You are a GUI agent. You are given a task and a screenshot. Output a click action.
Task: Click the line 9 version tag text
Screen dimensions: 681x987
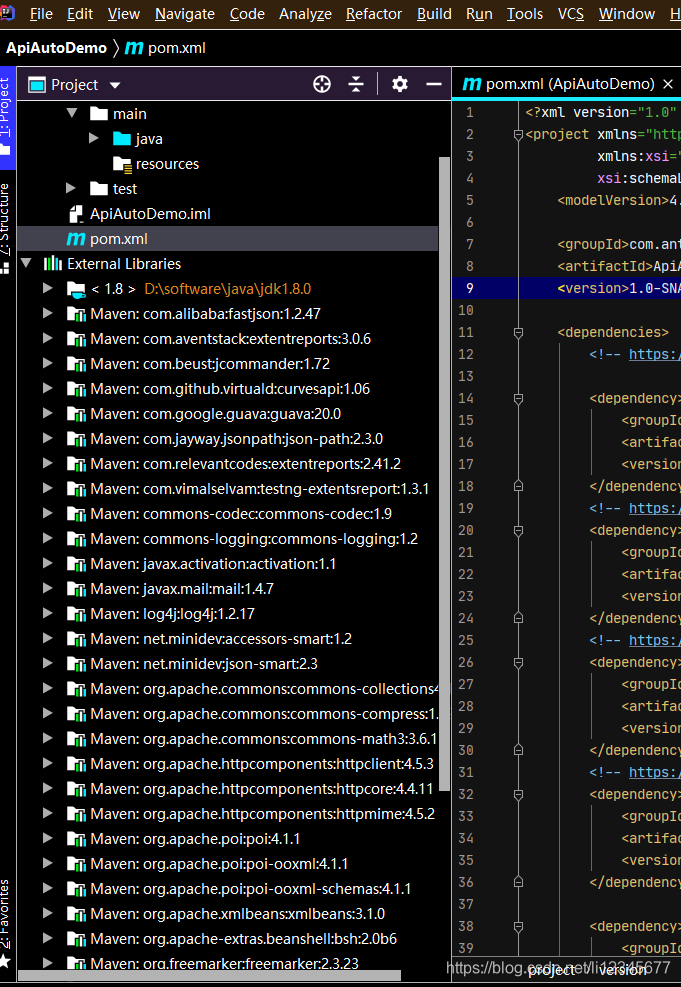coord(619,288)
